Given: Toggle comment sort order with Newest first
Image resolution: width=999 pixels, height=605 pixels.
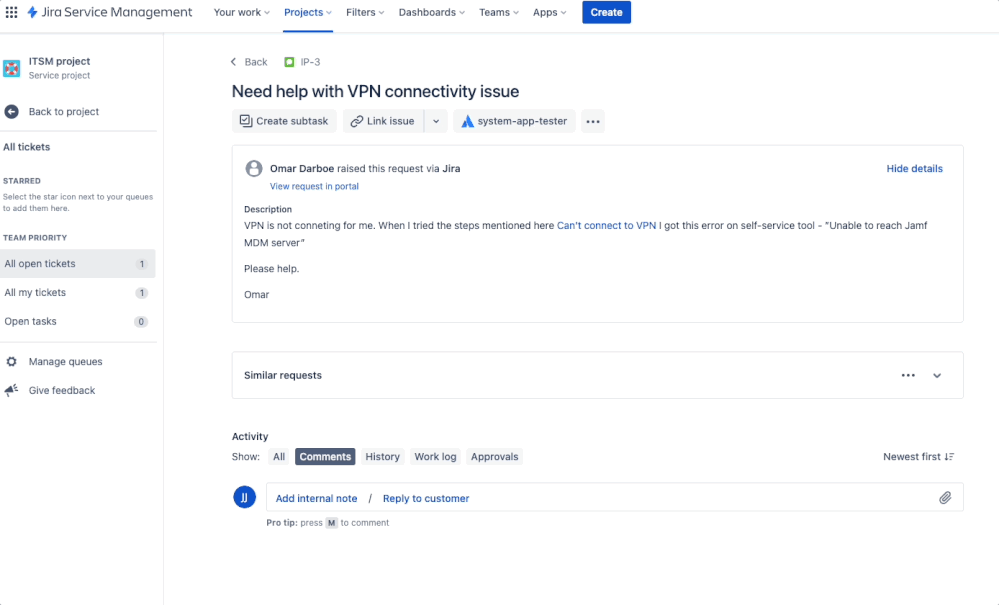Looking at the screenshot, I should pos(917,456).
